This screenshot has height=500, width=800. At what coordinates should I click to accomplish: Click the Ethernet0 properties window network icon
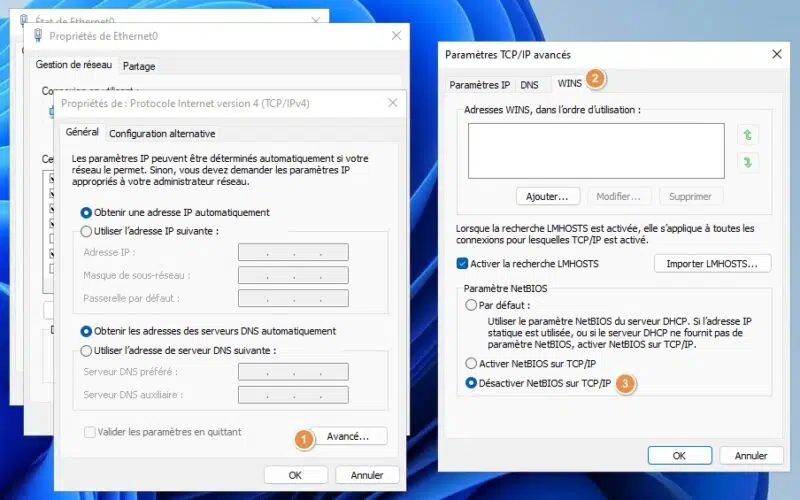click(x=38, y=36)
